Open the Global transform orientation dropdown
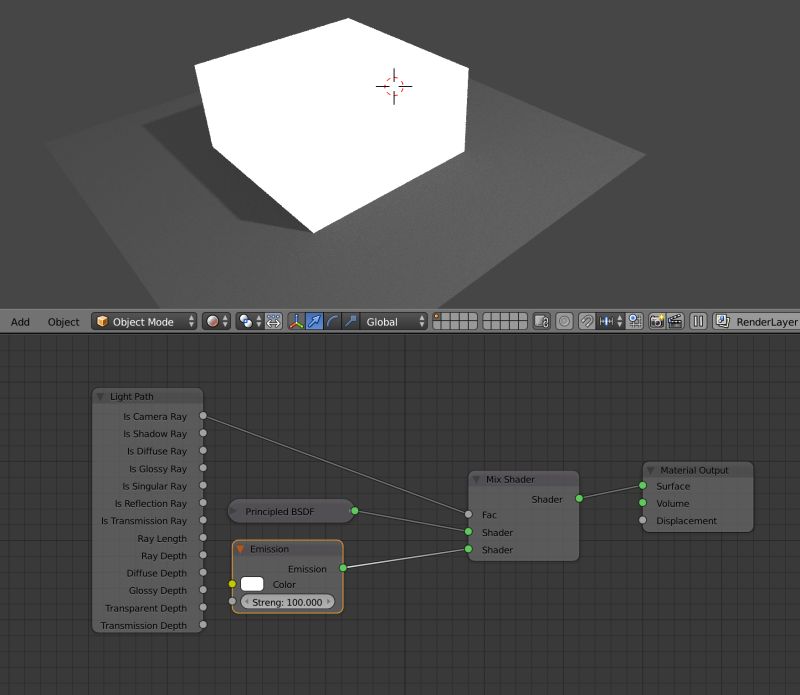 coord(392,321)
